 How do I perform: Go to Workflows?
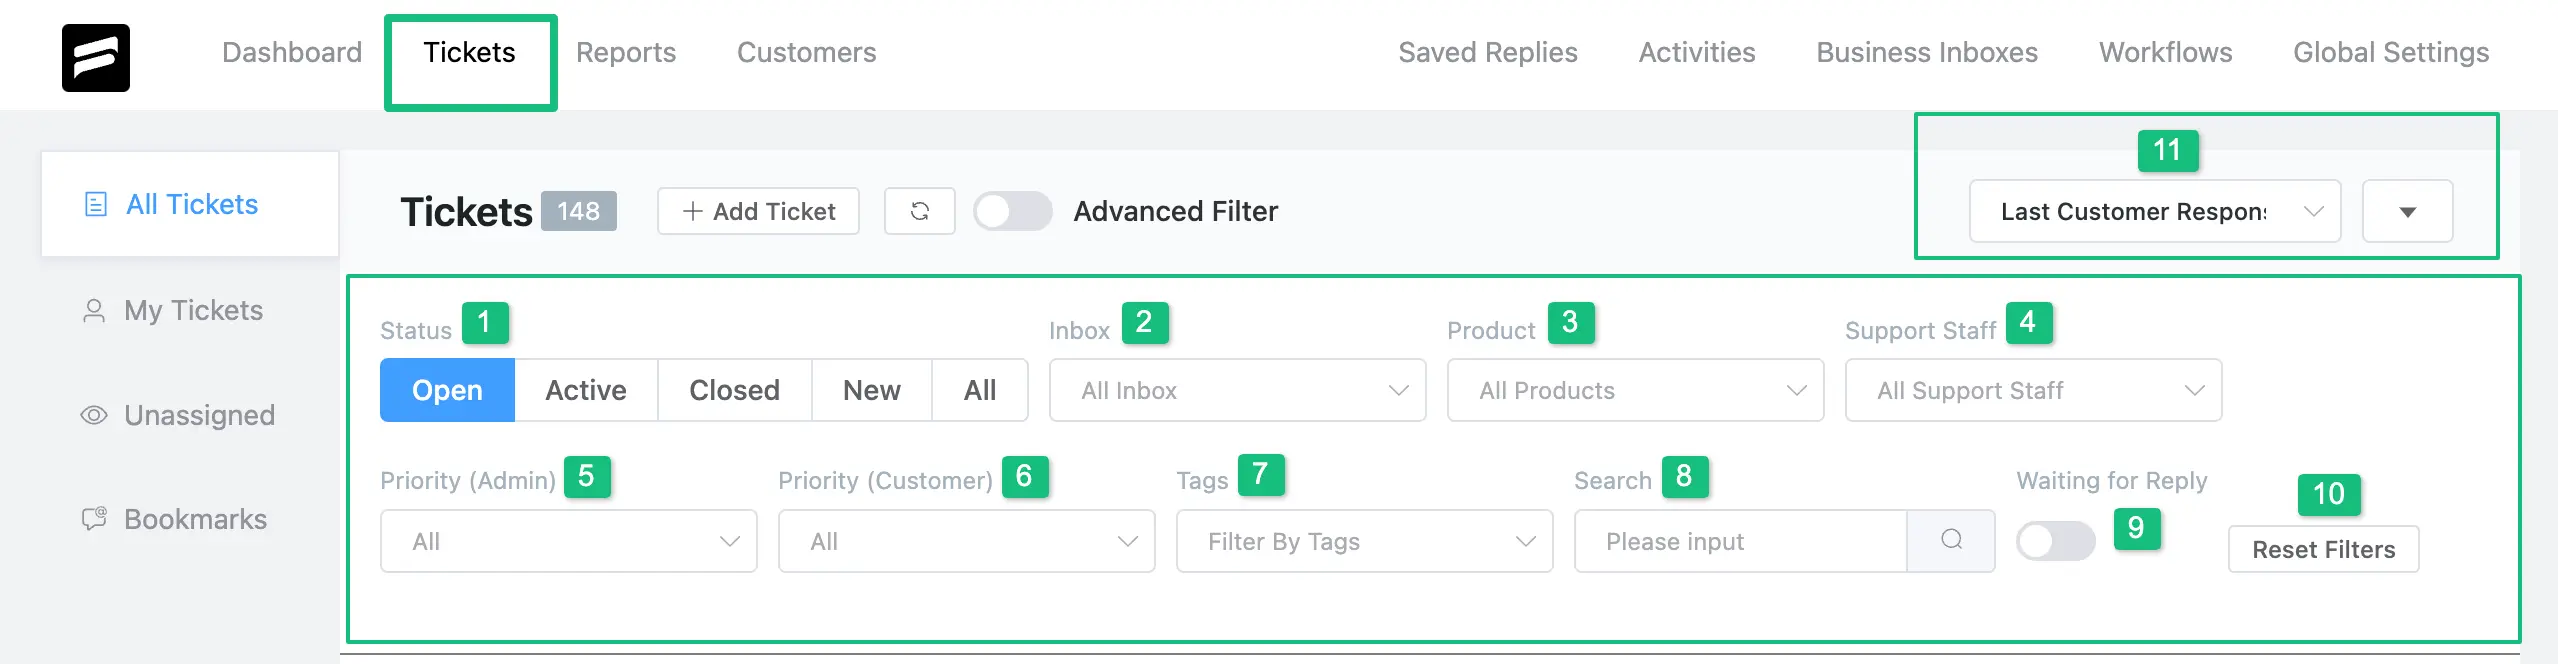(x=2165, y=52)
